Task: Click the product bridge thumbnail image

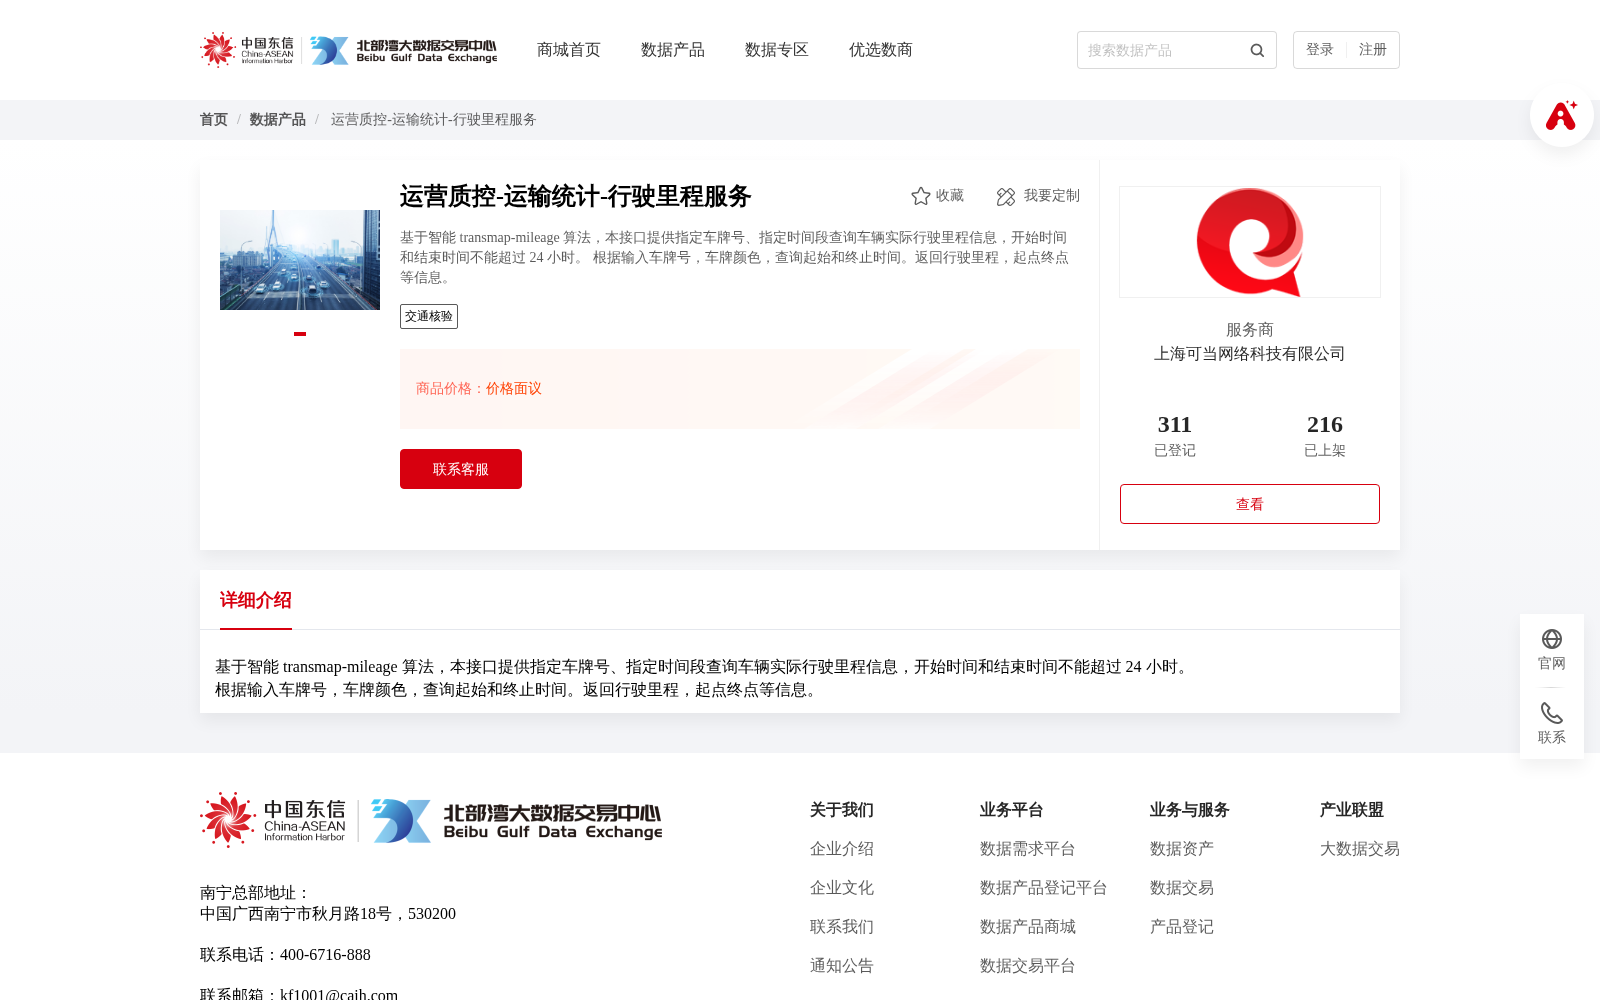Action: pyautogui.click(x=300, y=260)
